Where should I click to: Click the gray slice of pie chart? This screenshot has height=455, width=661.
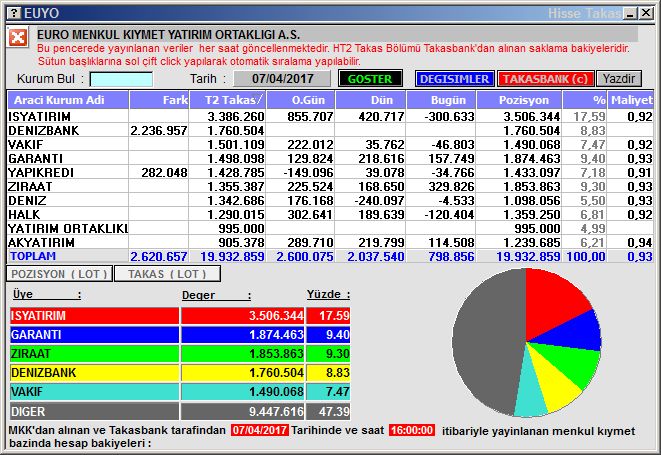pyautogui.click(x=489, y=342)
